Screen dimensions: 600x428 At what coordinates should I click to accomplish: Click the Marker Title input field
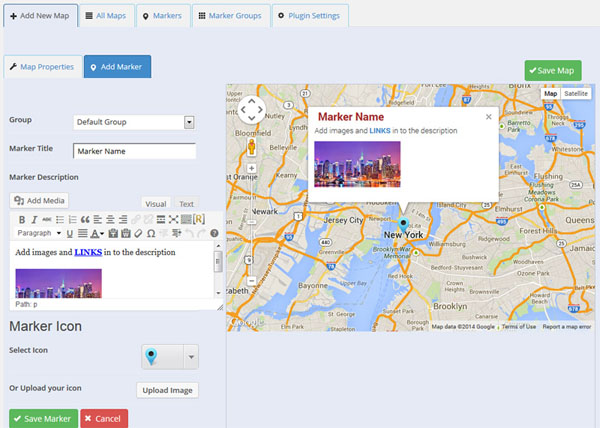coord(134,151)
